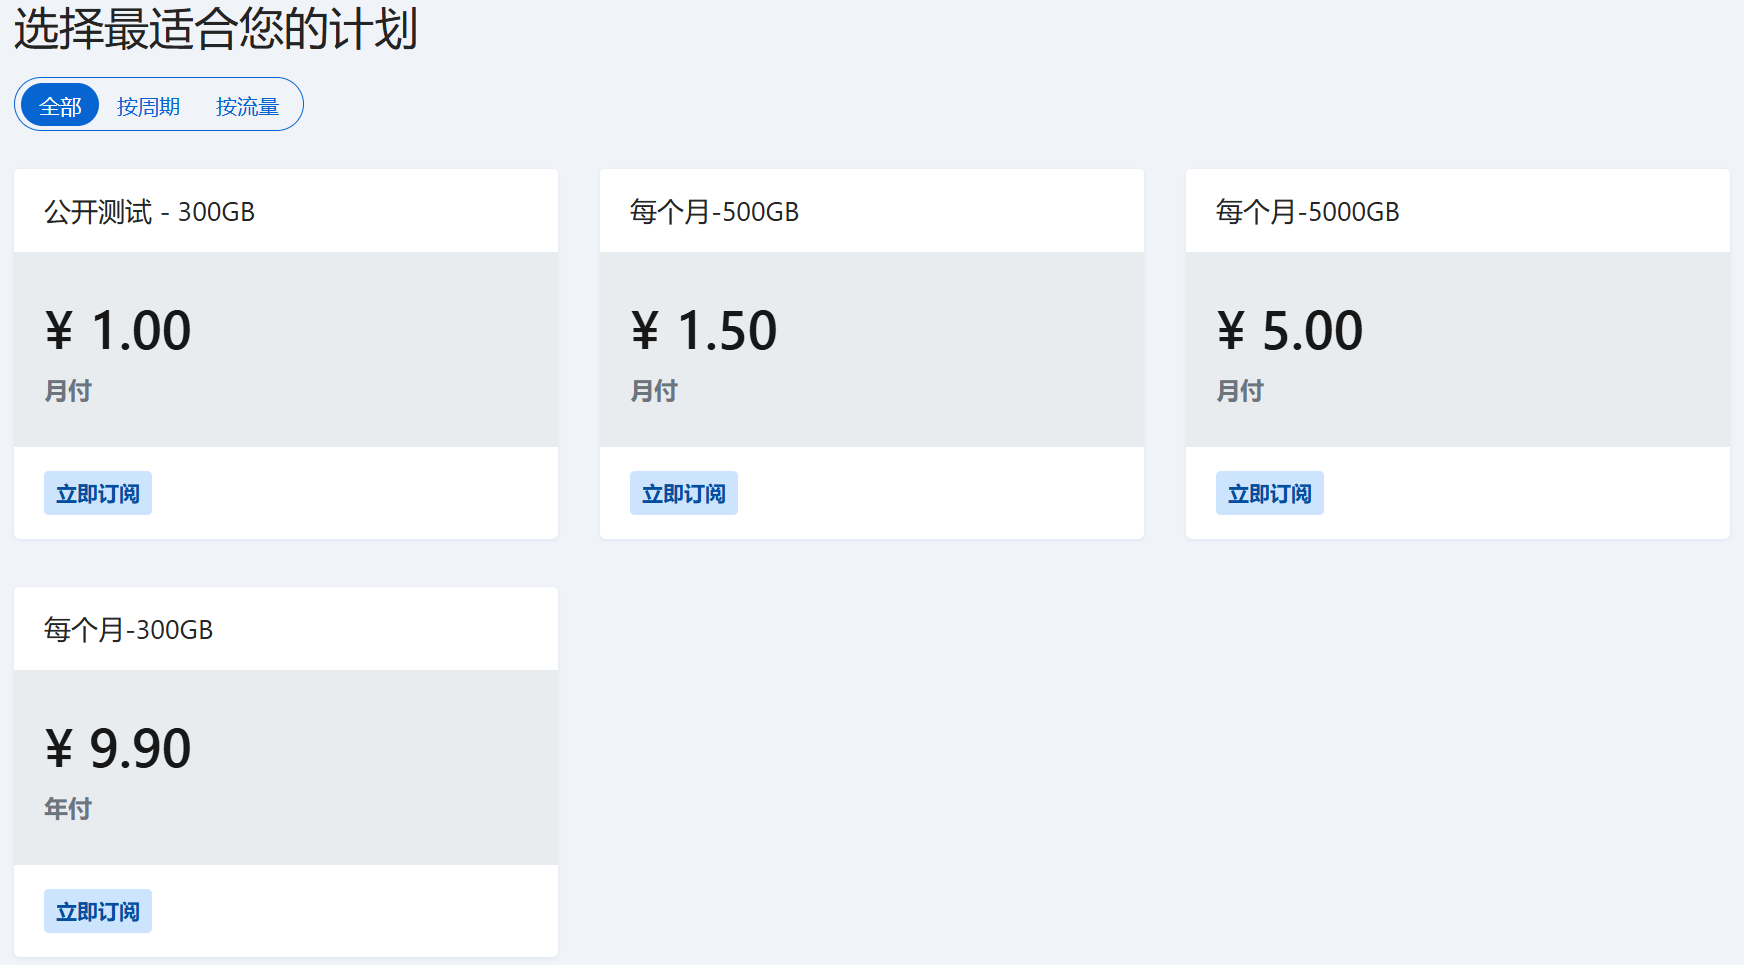Viewport: 1744px width, 965px height.
Task: Select the 全部 filter tab
Action: (60, 106)
